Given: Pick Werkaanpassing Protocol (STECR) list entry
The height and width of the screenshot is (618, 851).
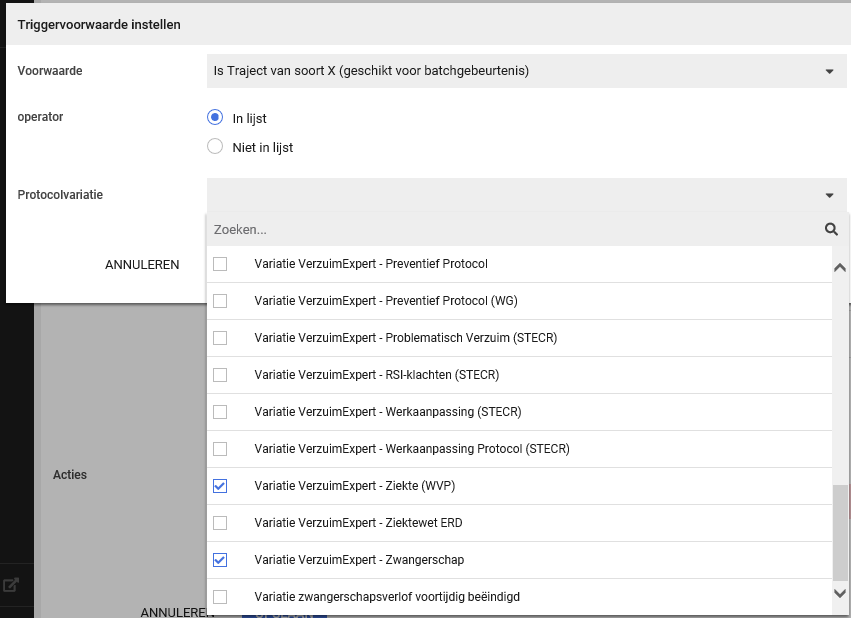Looking at the screenshot, I should coord(411,449).
